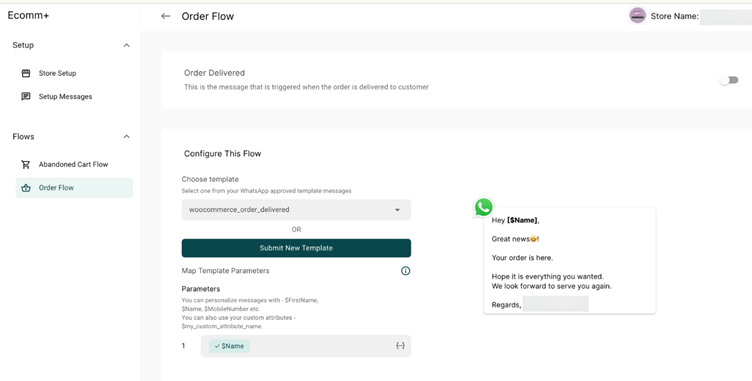752x381 pixels.
Task: Open the woocommerce_order_delivered template dropdown
Action: coord(296,210)
